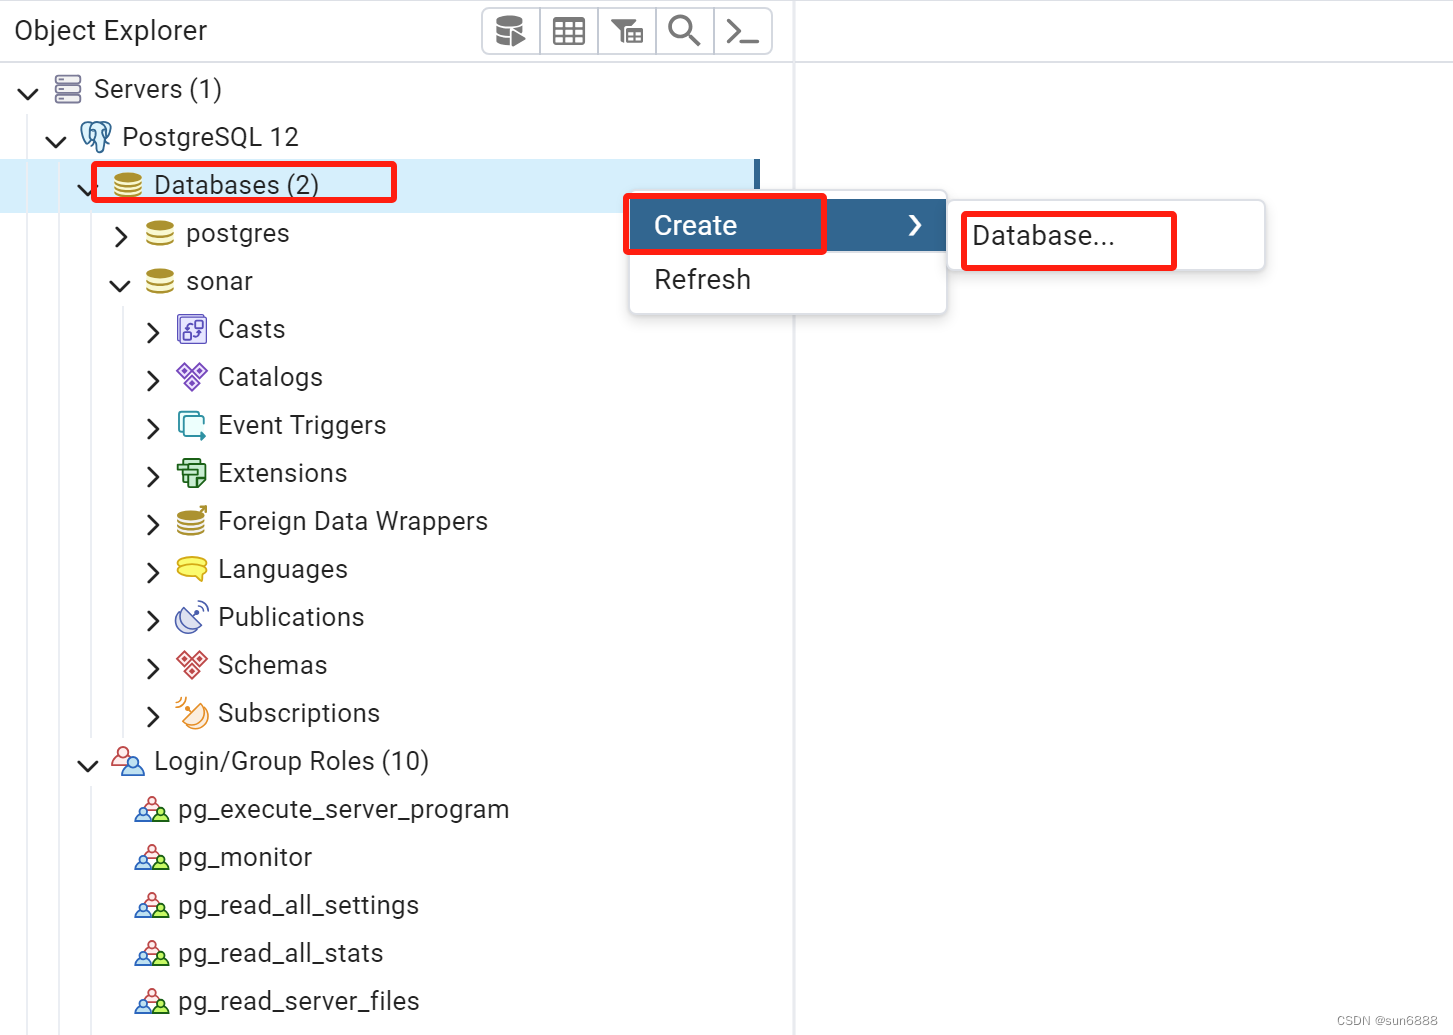
Task: Collapse the PostgreSQL 12 server node
Action: (56, 142)
